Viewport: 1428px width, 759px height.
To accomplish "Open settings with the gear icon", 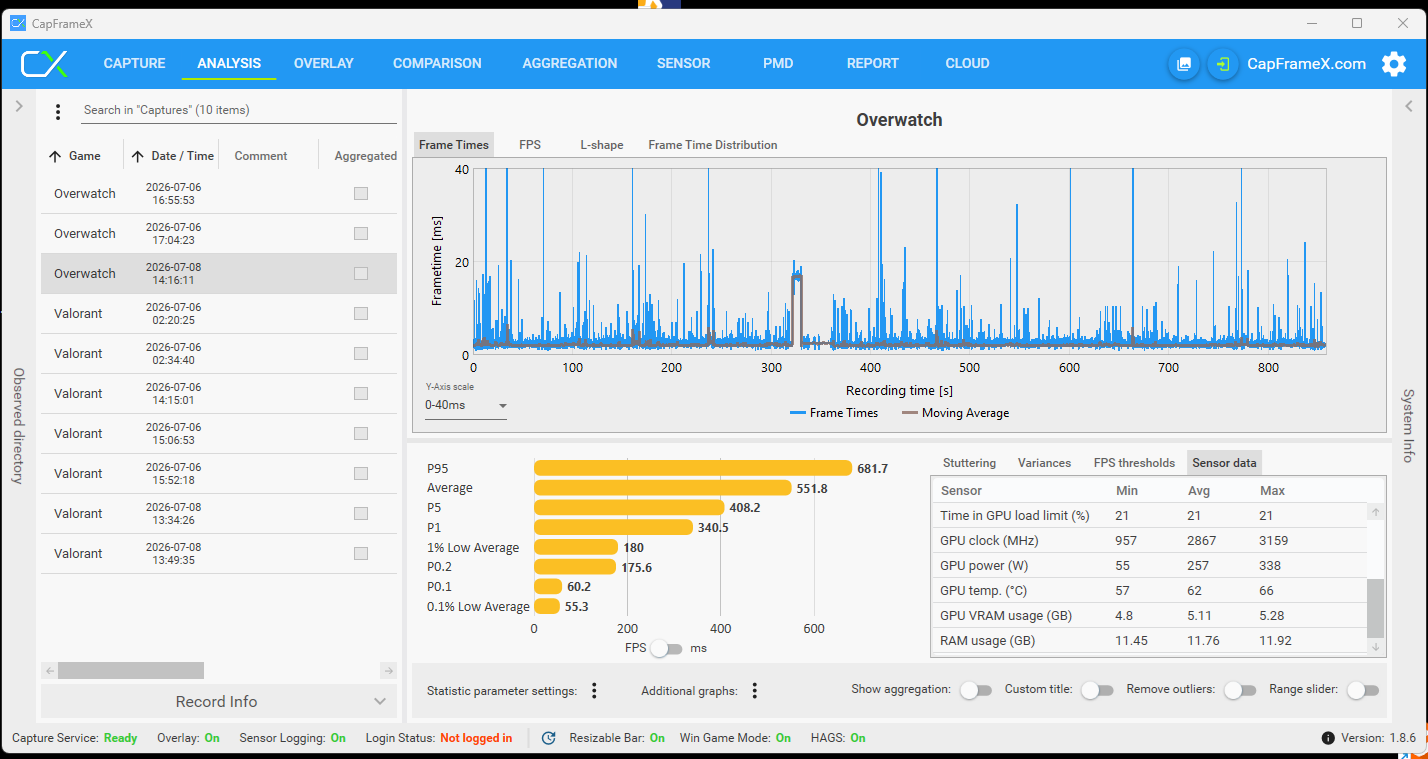I will point(1394,64).
